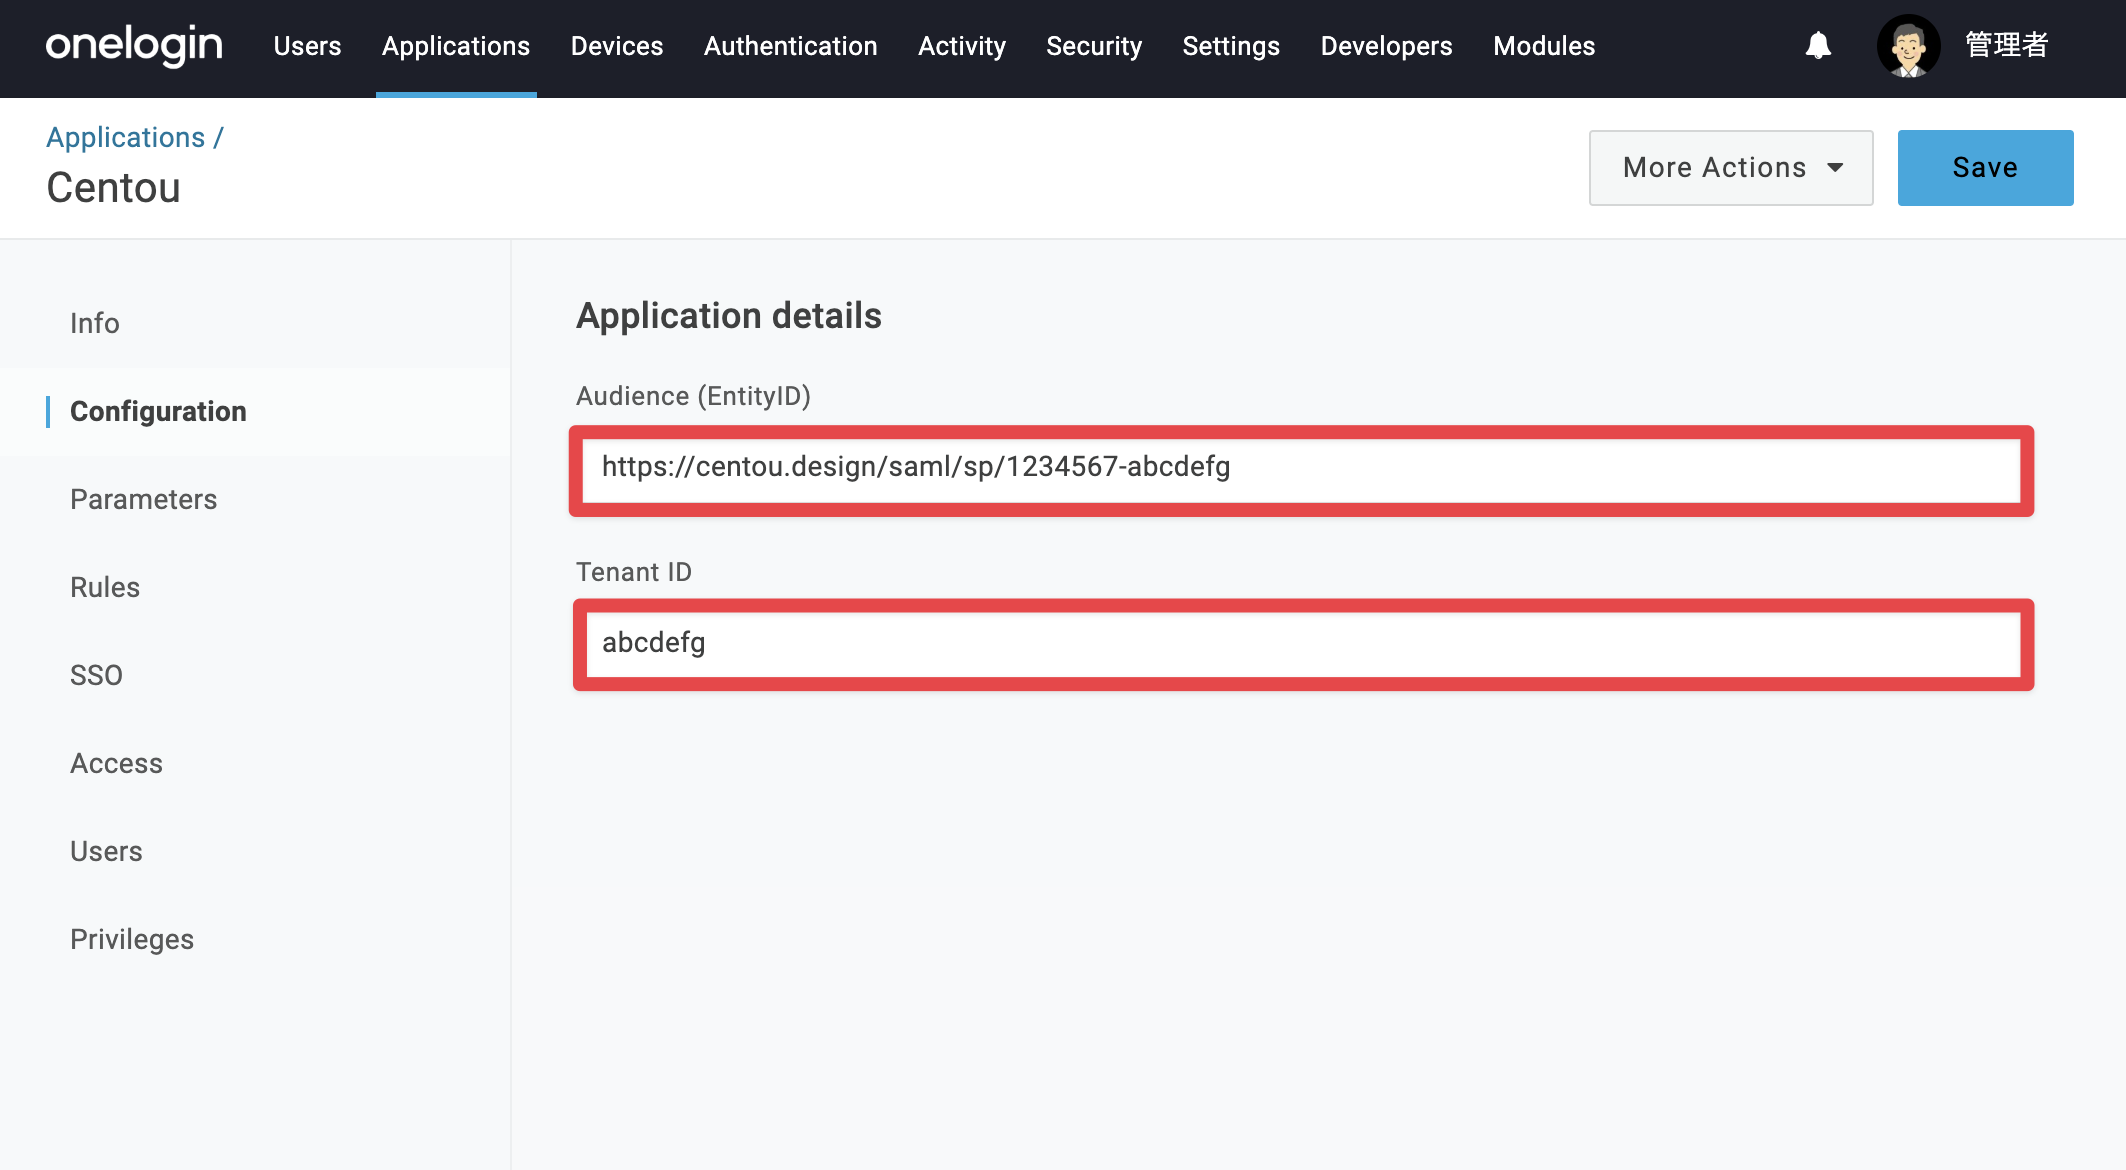Select the Configuration sidebar tab

(158, 411)
